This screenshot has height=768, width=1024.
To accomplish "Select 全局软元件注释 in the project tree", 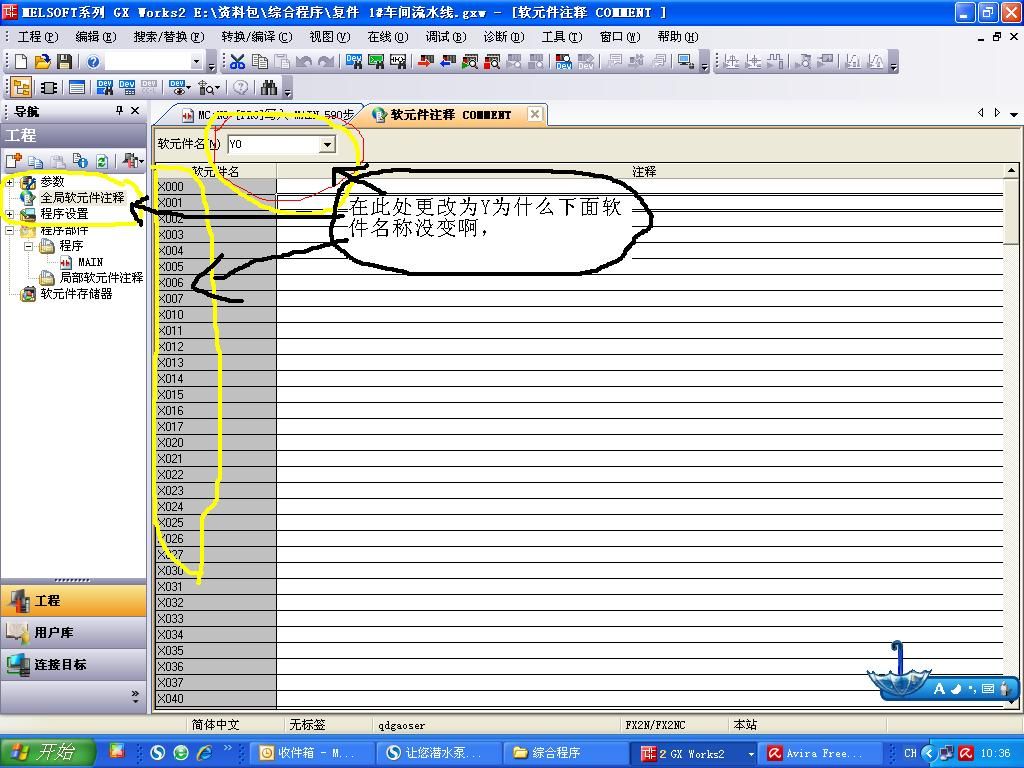I will pyautogui.click(x=82, y=198).
